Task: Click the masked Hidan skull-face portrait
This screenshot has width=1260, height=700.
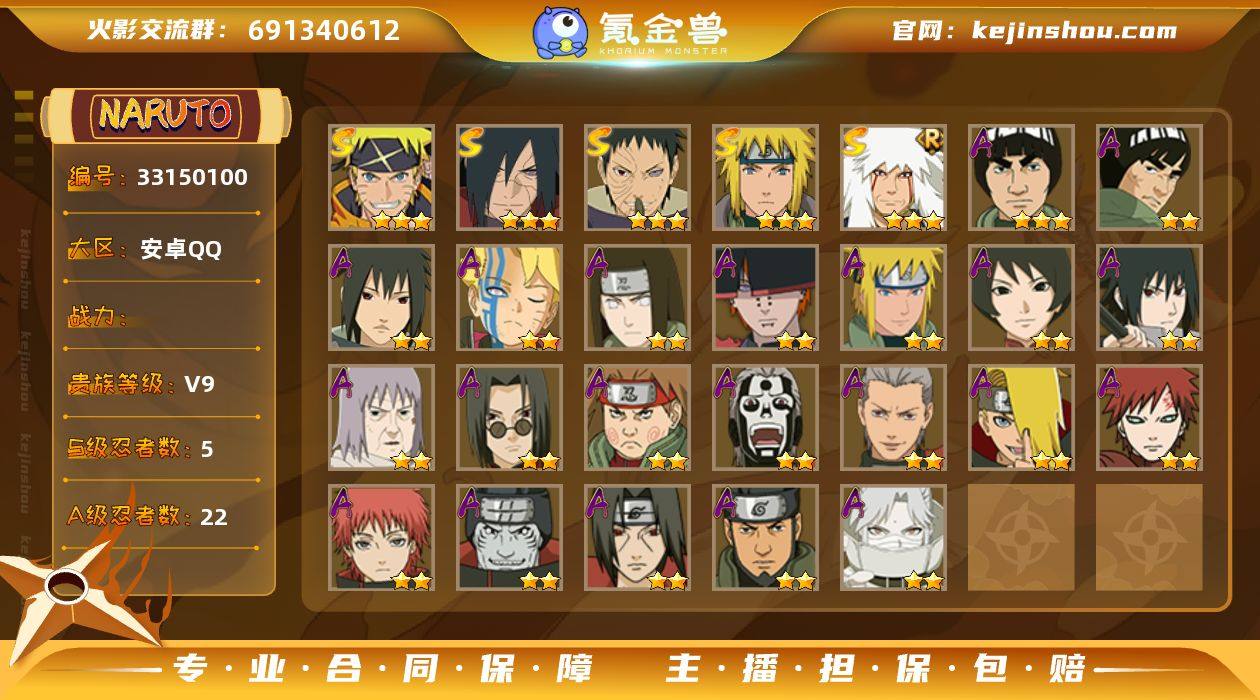Action: coord(765,418)
